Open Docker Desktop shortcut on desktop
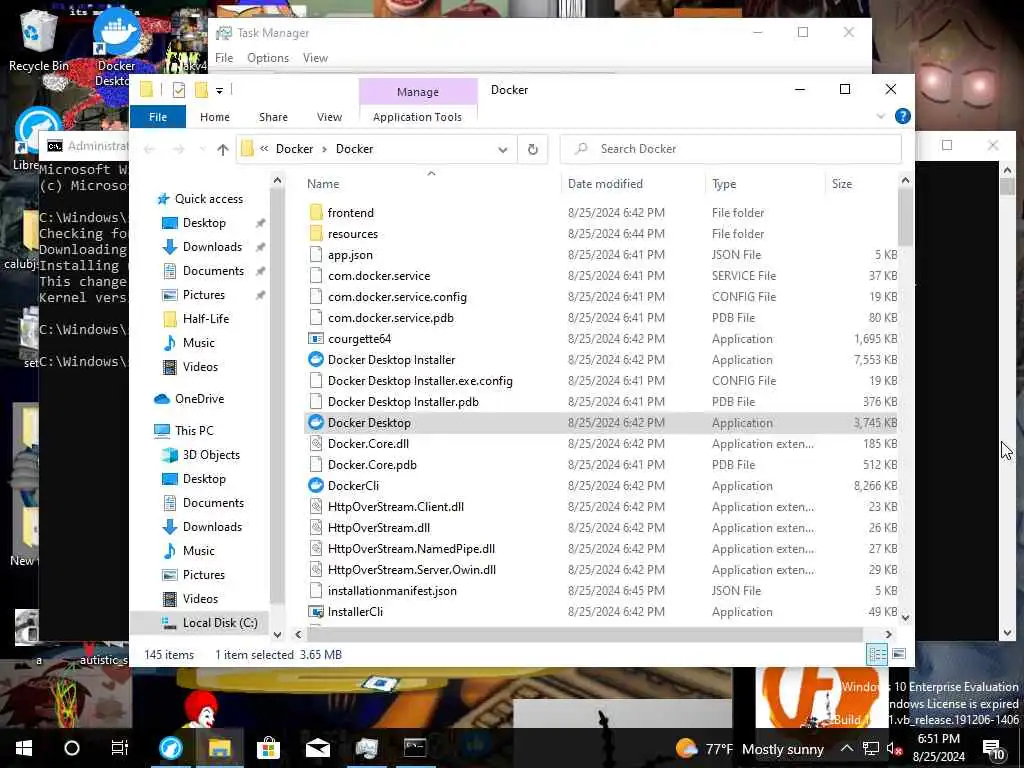This screenshot has height=768, width=1024. [x=116, y=46]
